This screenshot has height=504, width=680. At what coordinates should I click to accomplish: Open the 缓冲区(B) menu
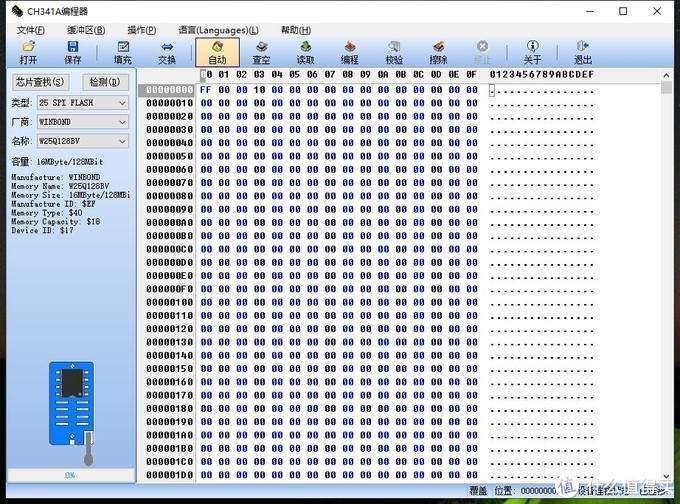[86, 30]
